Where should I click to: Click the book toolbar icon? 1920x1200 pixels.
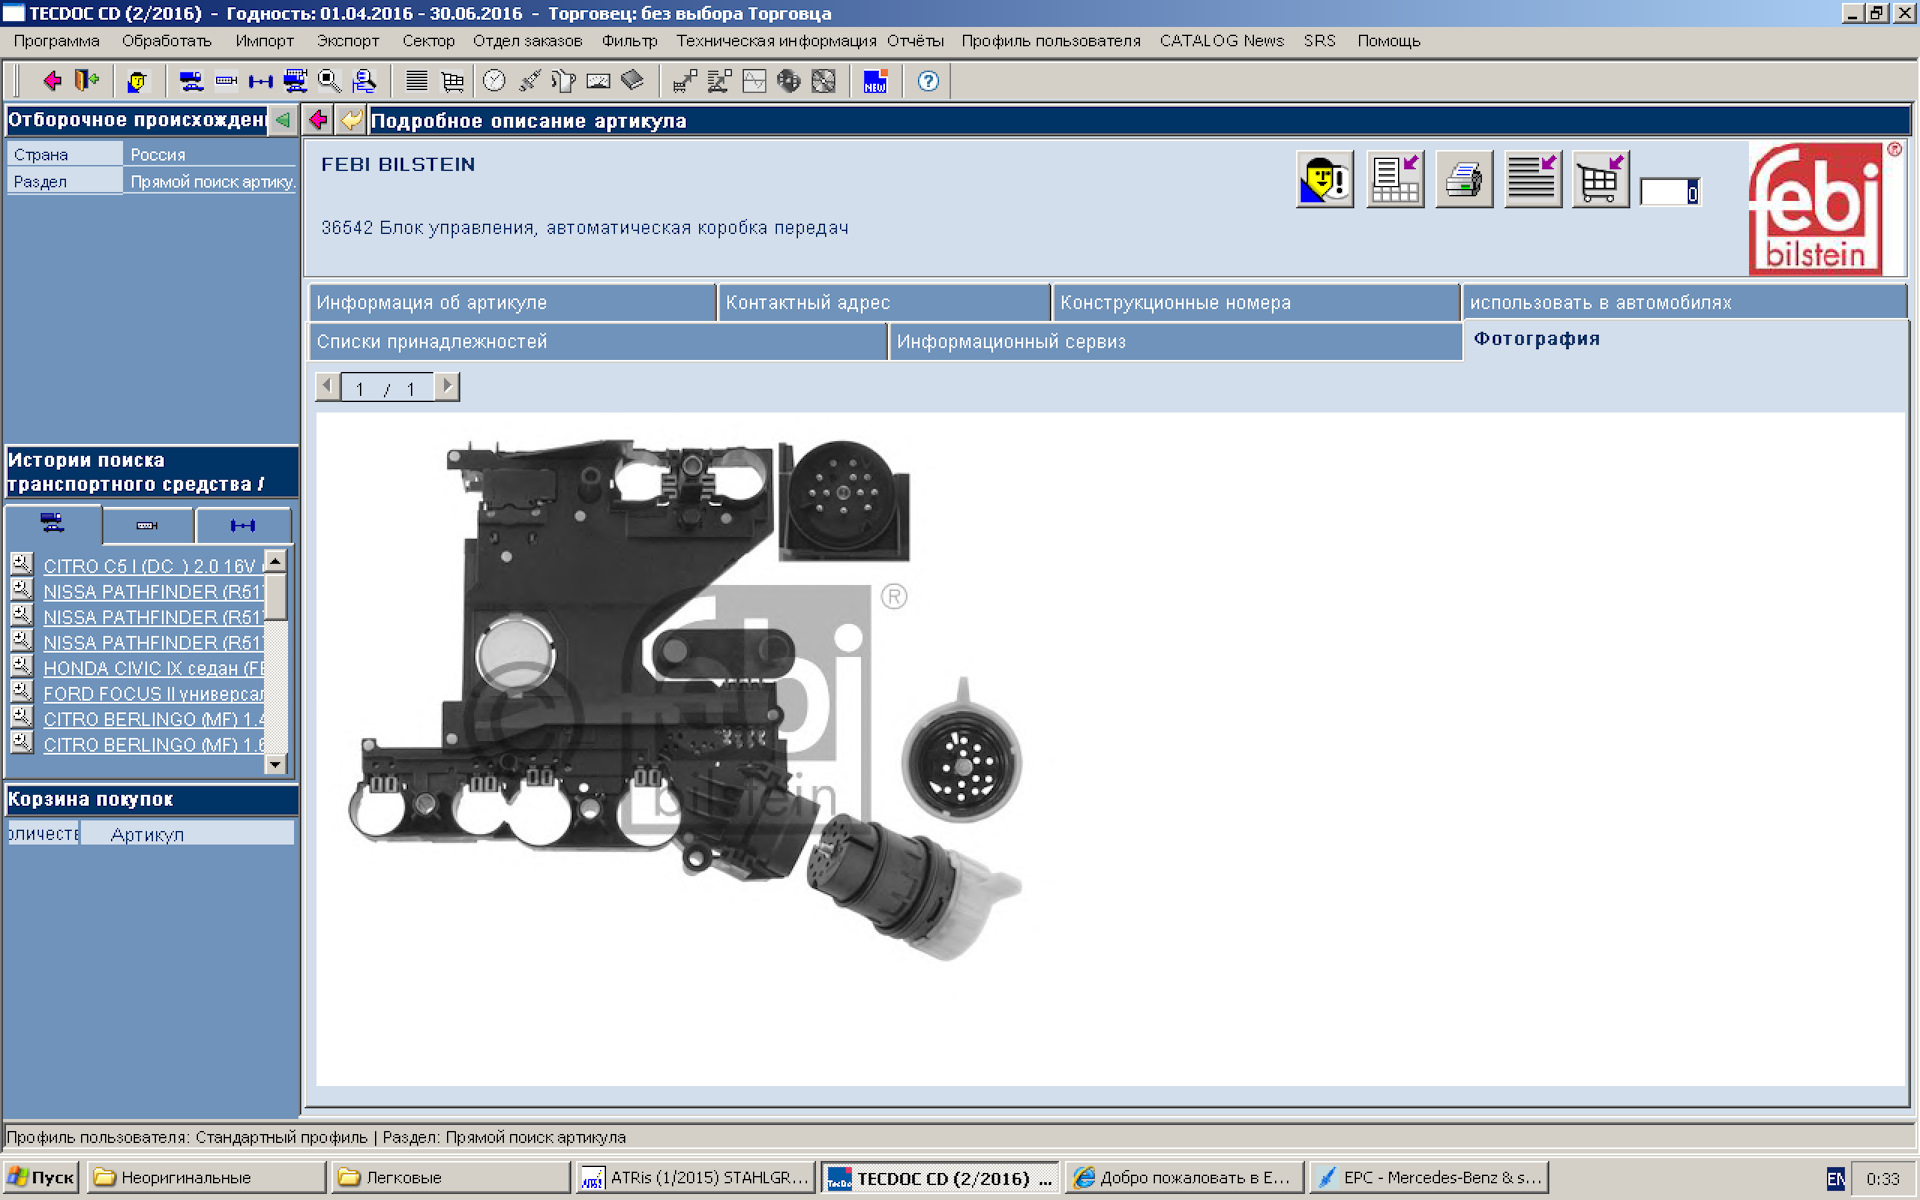tap(632, 81)
